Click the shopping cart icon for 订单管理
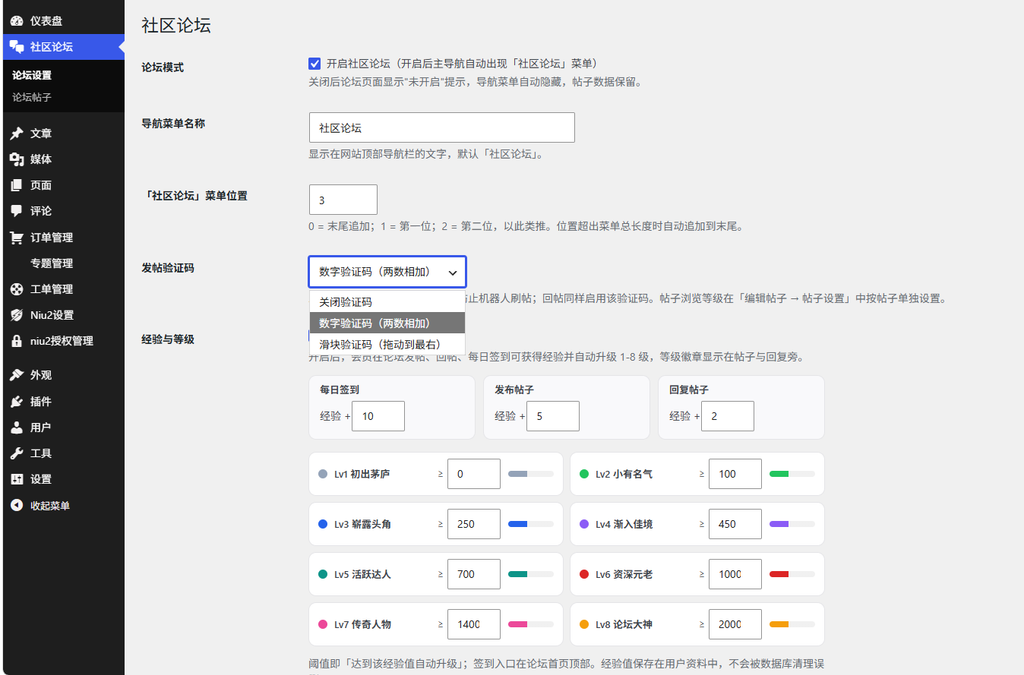The image size is (1024, 675). (17, 237)
